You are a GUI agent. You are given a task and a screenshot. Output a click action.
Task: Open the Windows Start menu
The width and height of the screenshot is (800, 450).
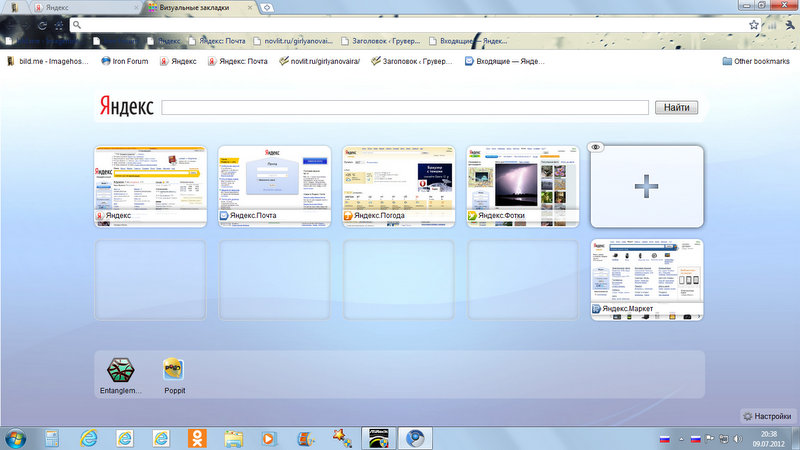pyautogui.click(x=15, y=438)
